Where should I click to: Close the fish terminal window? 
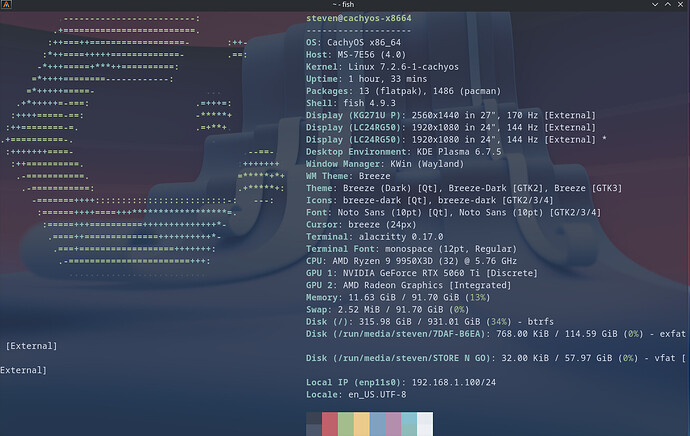click(x=680, y=4)
